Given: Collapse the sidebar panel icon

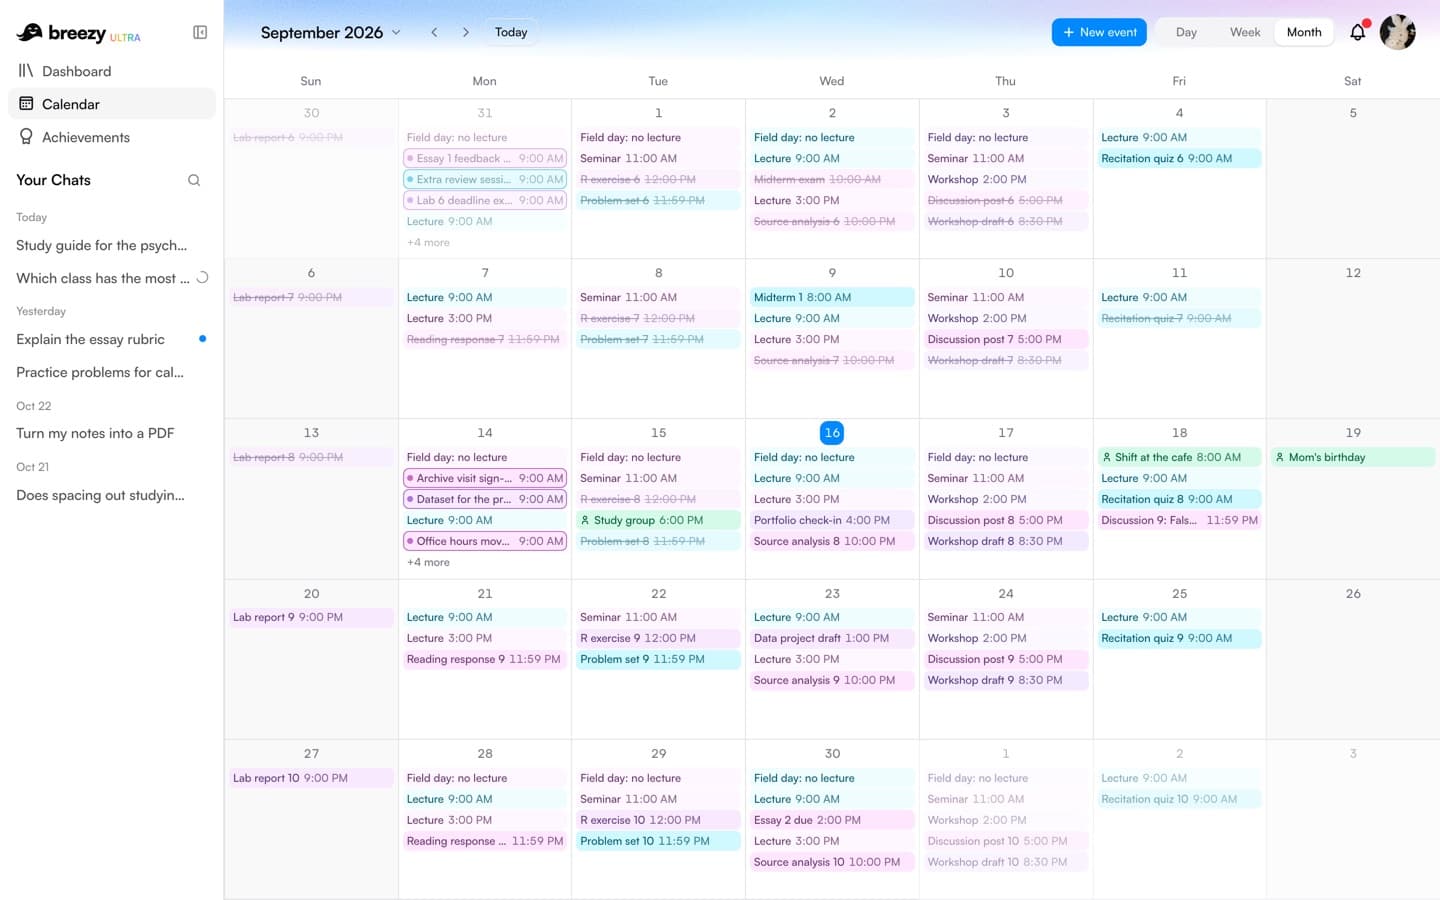Looking at the screenshot, I should pyautogui.click(x=200, y=32).
